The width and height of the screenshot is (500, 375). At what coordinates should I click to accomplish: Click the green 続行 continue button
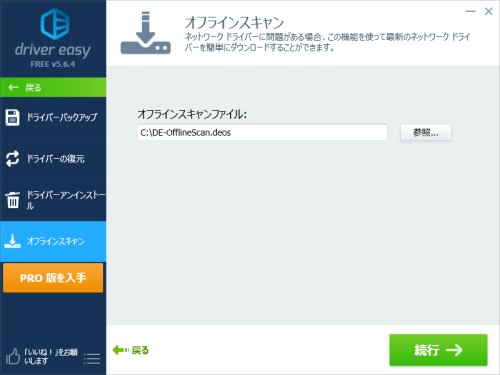click(438, 350)
